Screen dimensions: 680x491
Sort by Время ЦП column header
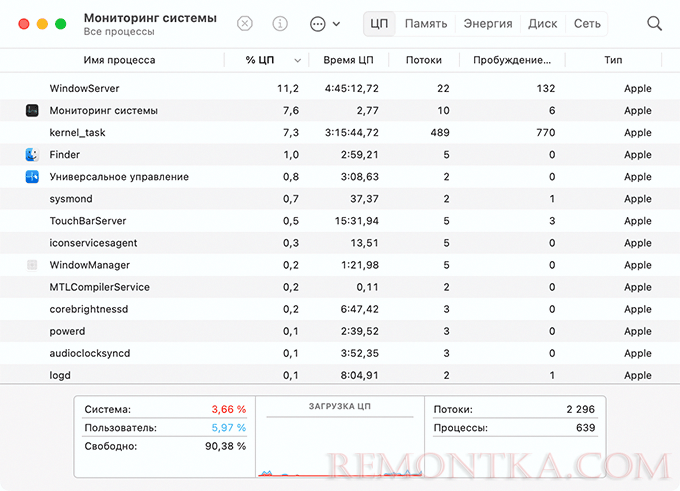348,60
